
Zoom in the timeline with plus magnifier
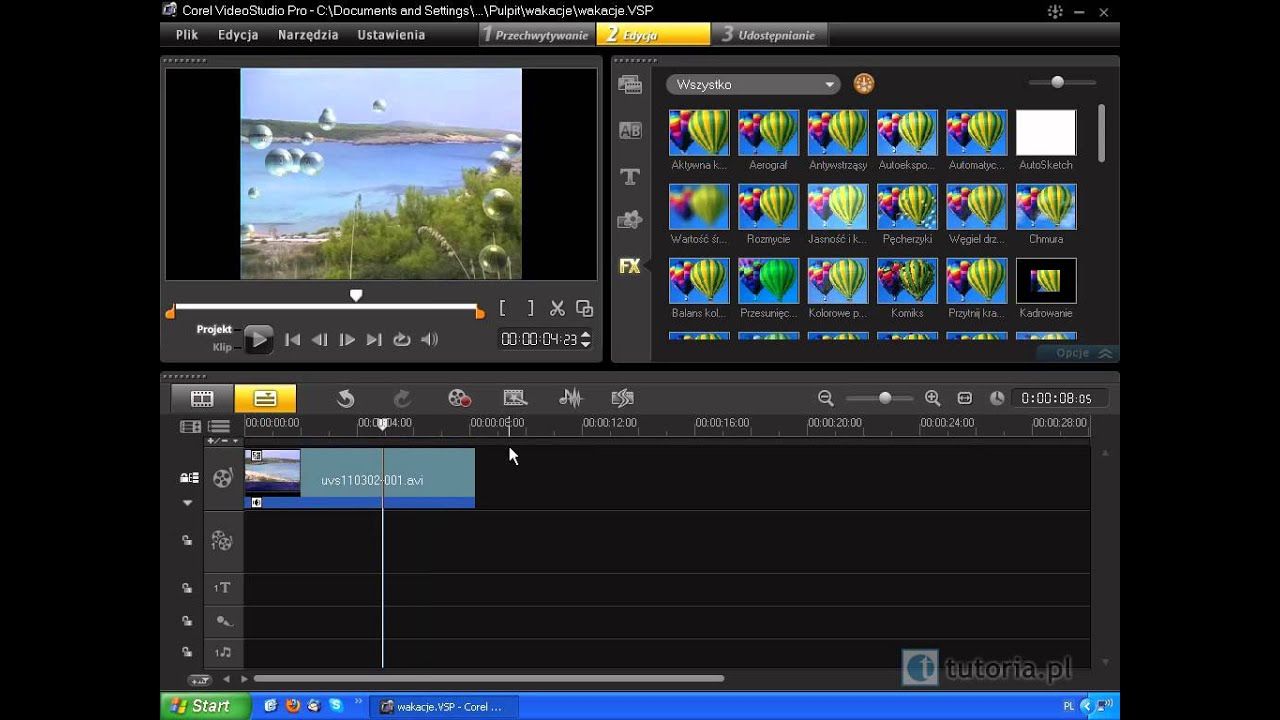(x=933, y=398)
